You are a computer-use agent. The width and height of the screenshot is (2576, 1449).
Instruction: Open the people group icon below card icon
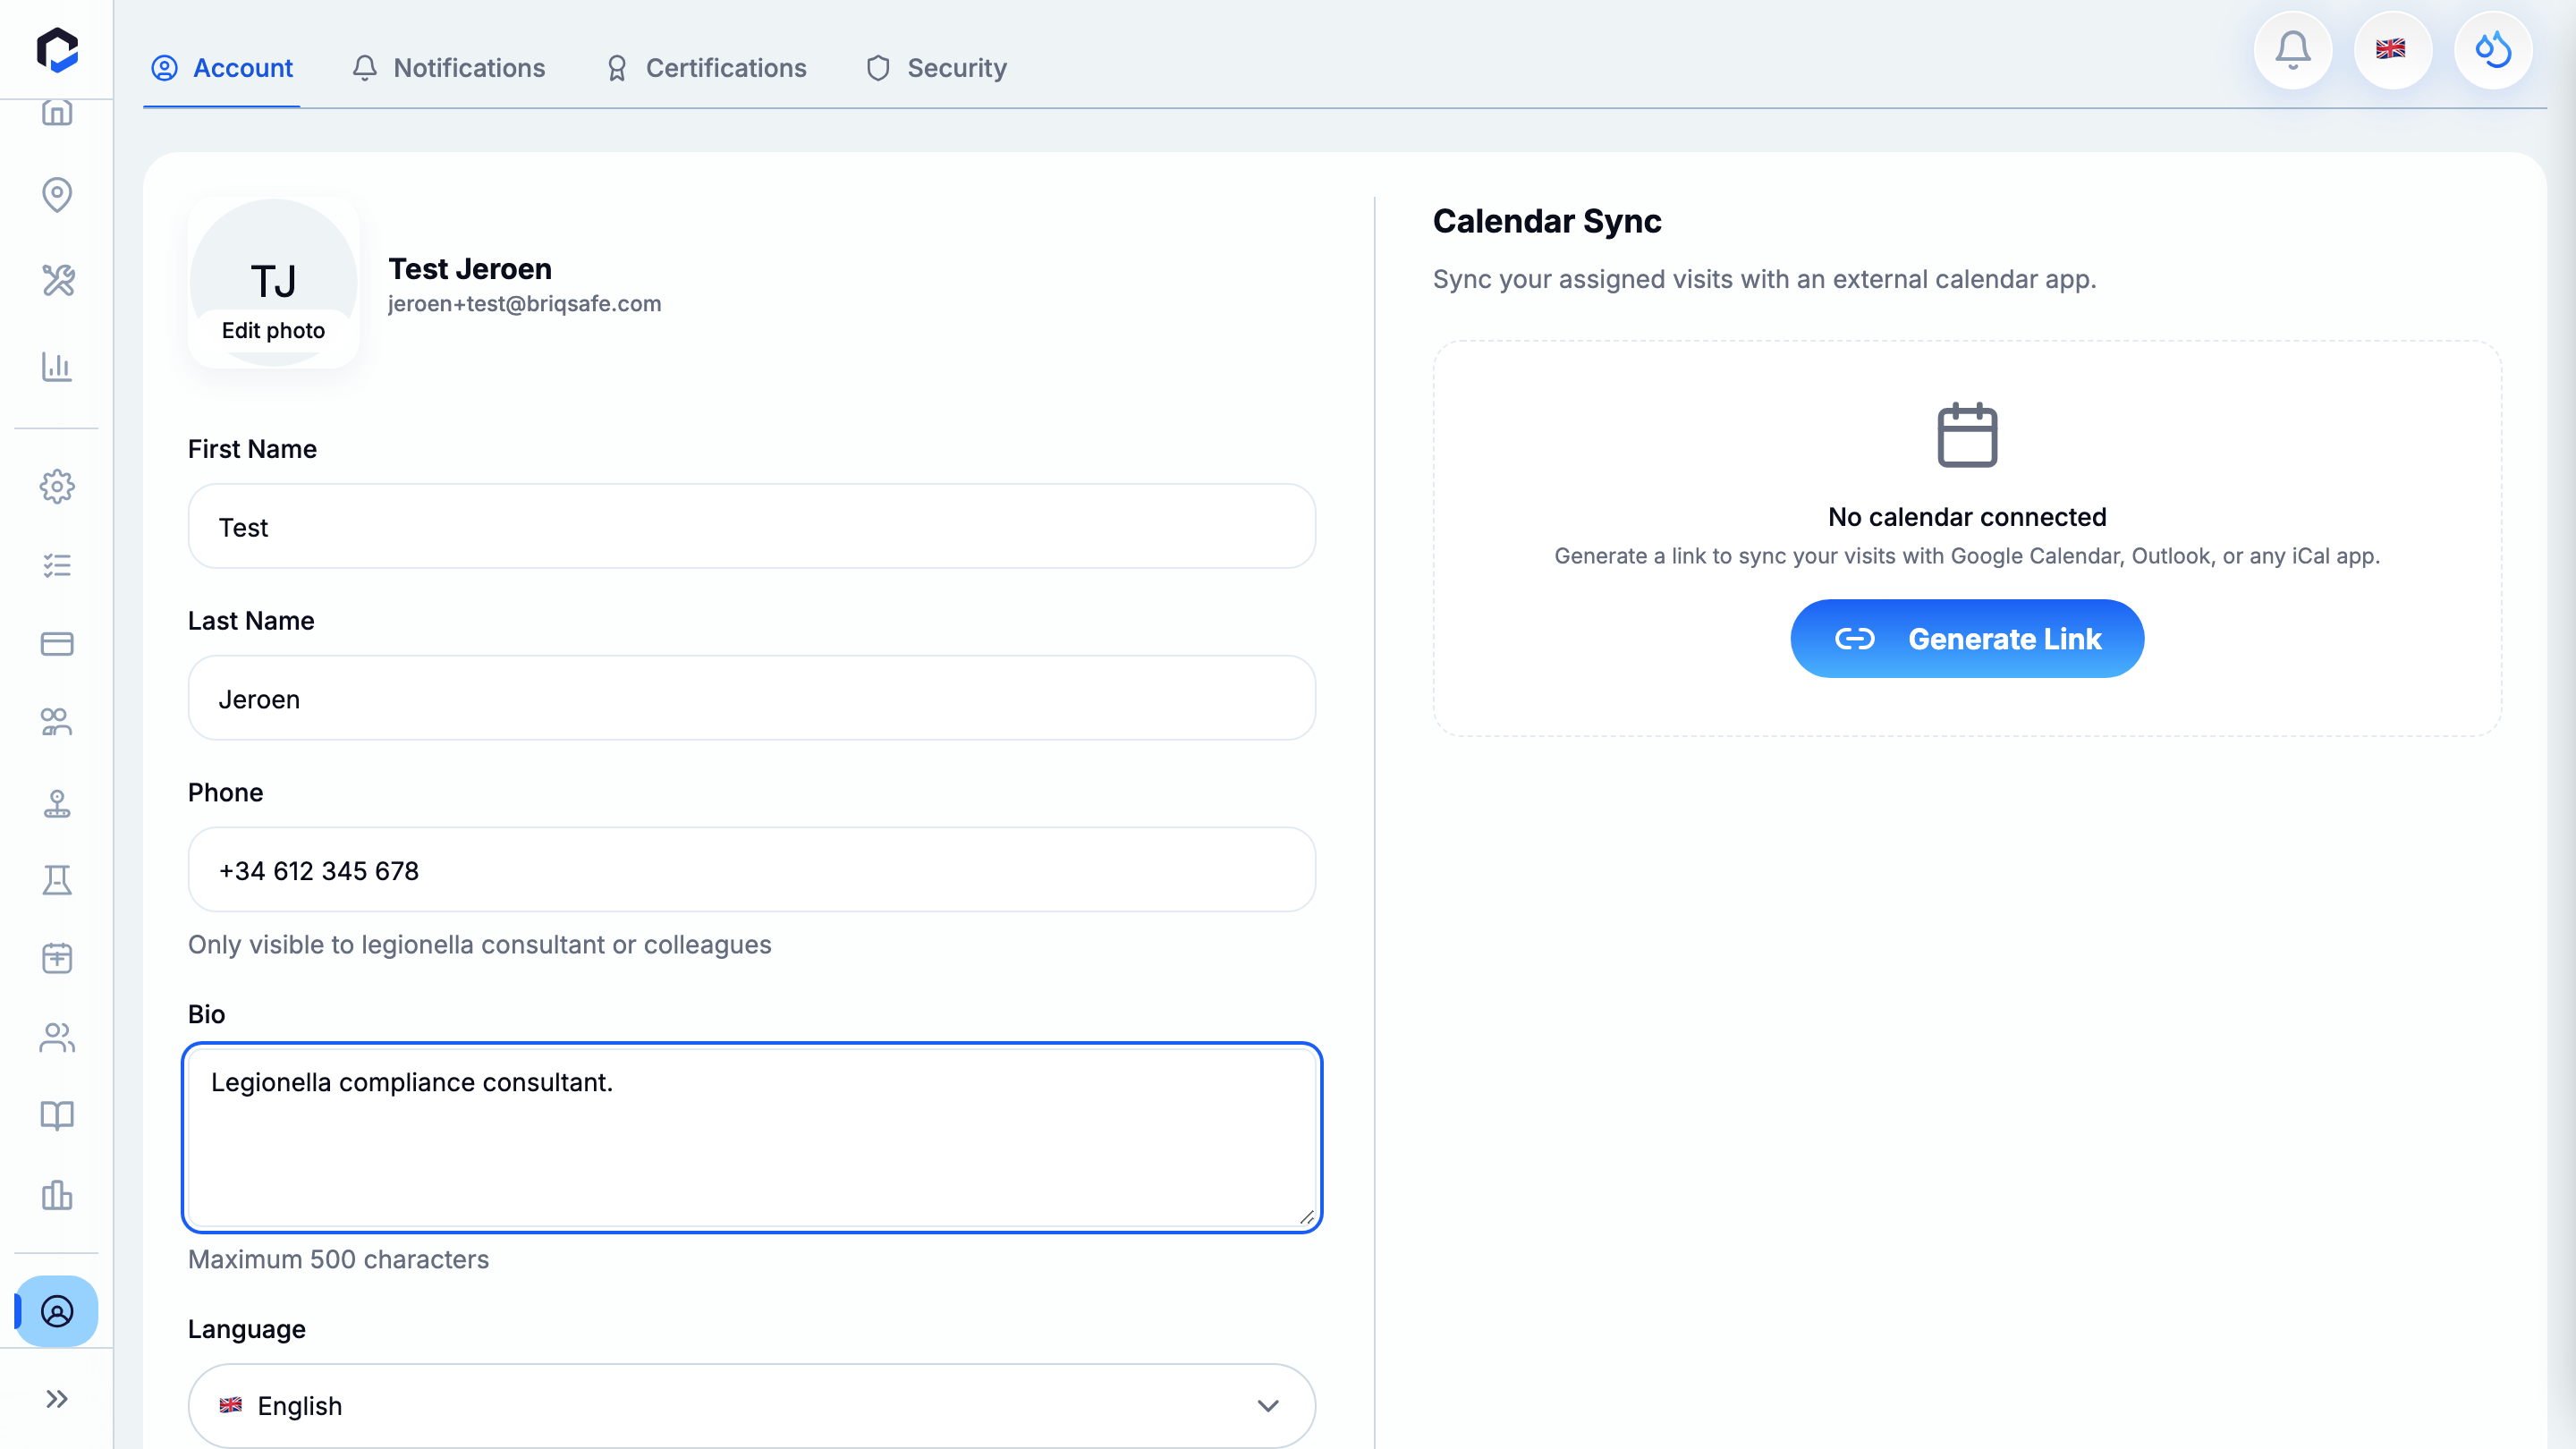(57, 721)
